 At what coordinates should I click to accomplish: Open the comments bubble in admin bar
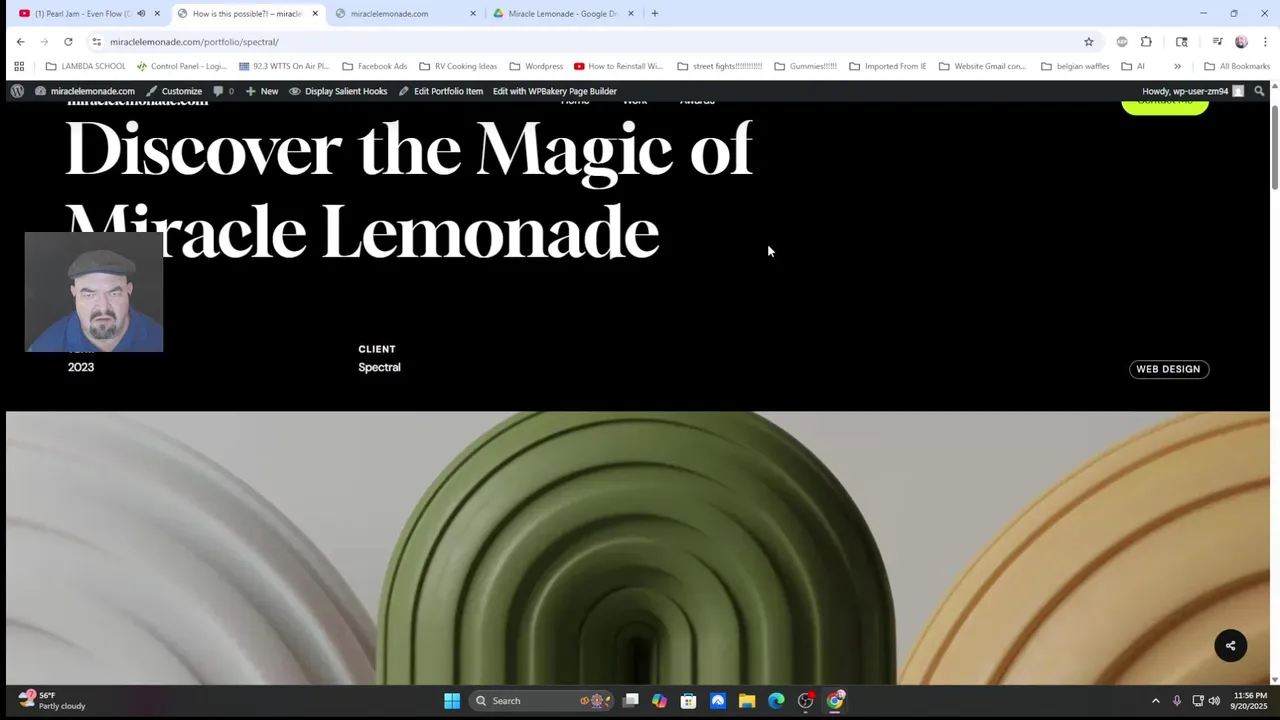[x=223, y=91]
